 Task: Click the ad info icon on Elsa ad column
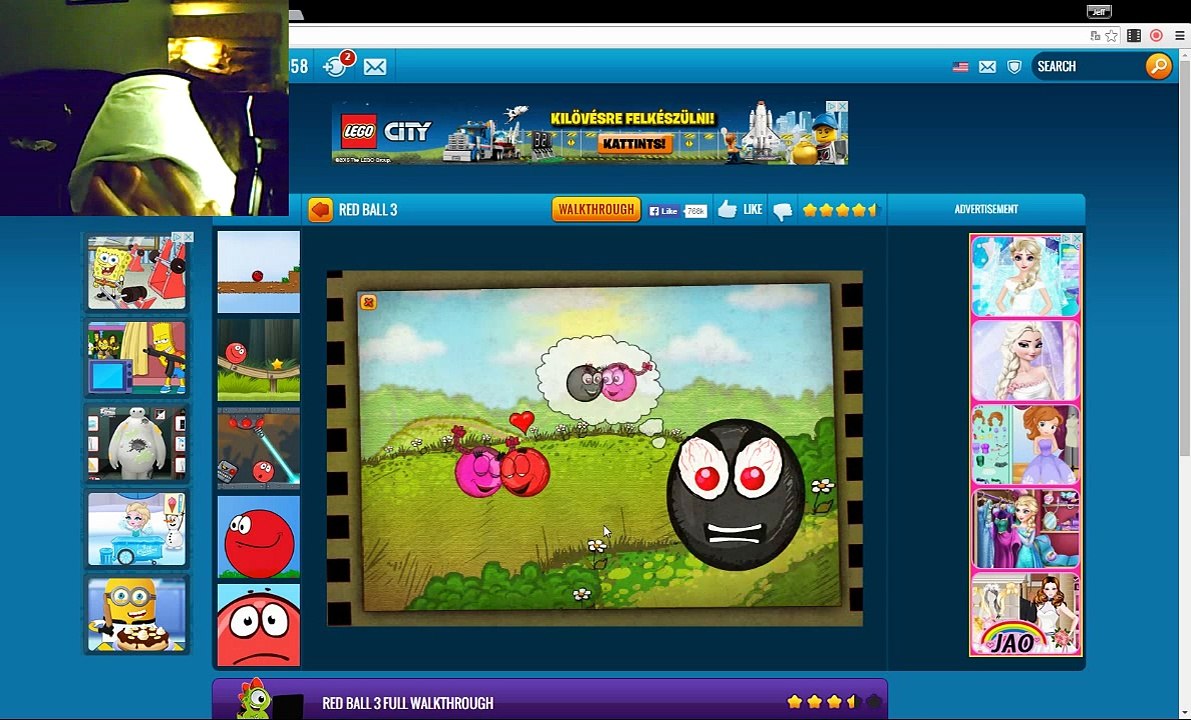(x=1066, y=238)
